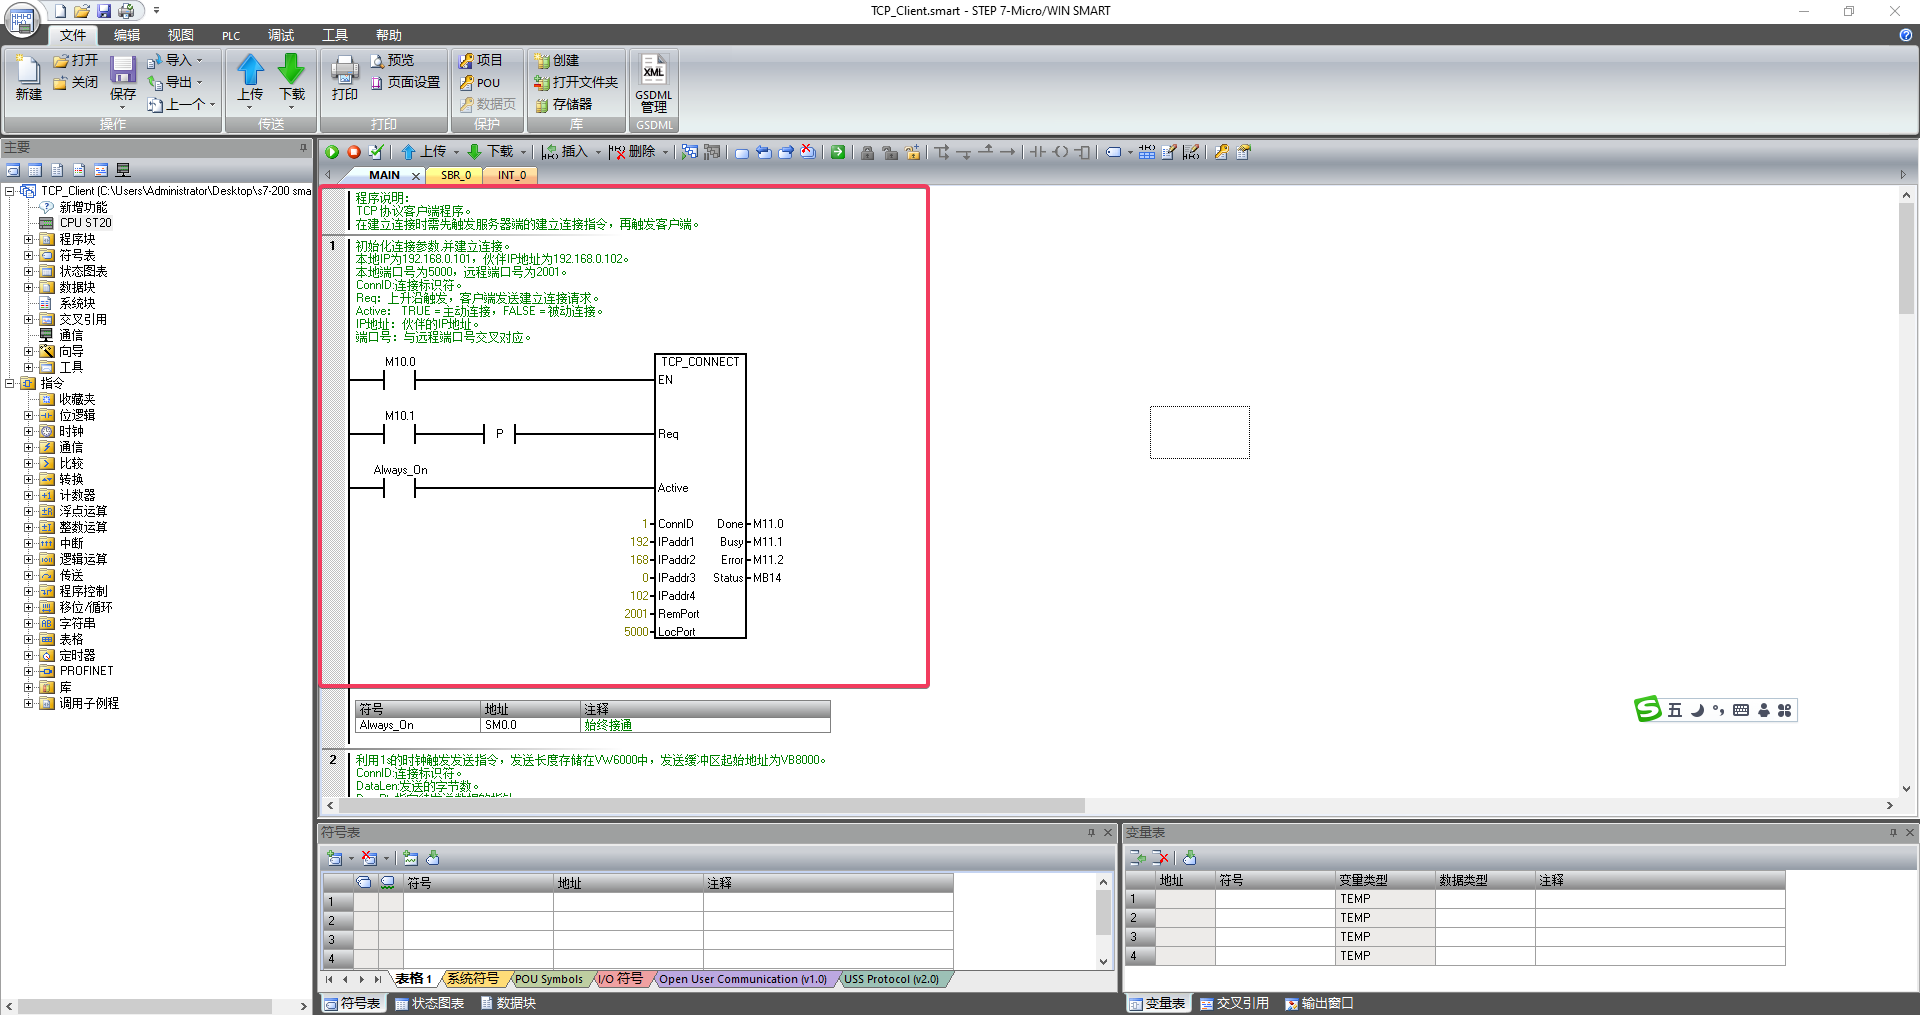The height and width of the screenshot is (1015, 1920).
Task: Open the 视图 ribbon tab
Action: pos(181,35)
